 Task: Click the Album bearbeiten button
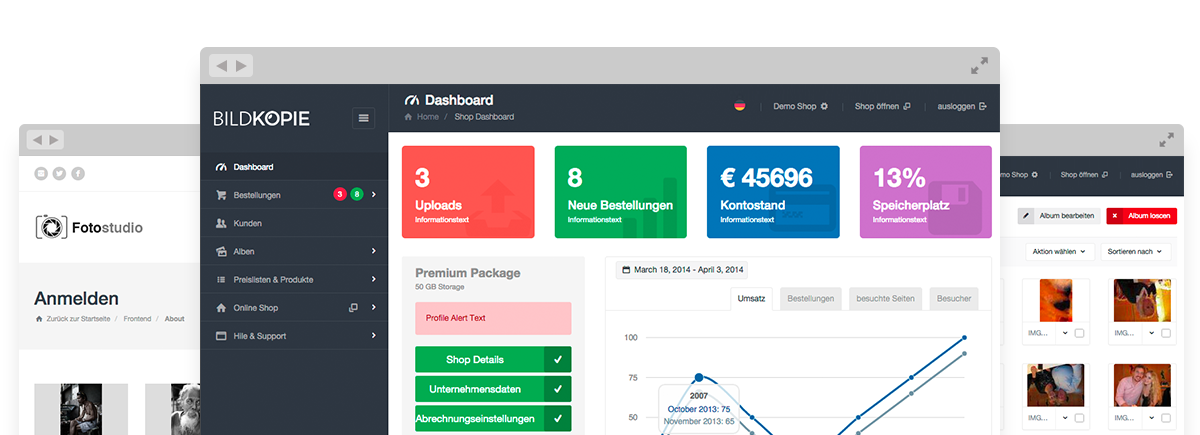[1058, 215]
